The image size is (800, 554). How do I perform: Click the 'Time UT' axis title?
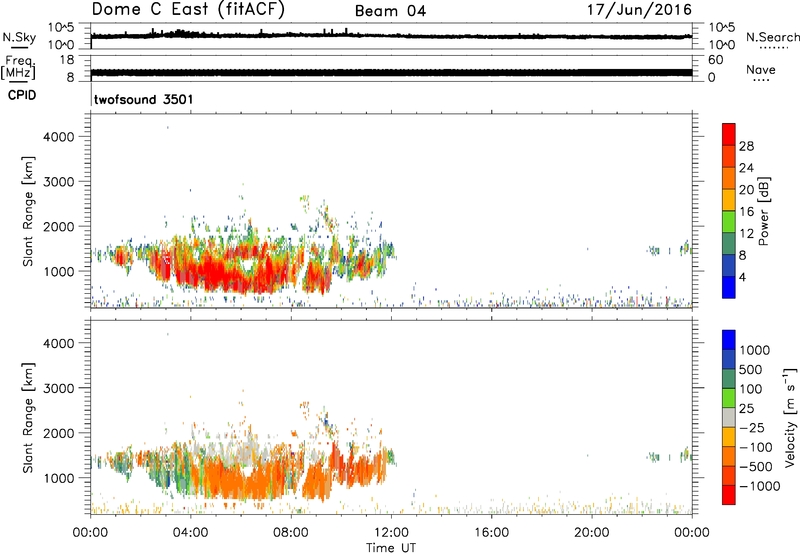[391, 548]
